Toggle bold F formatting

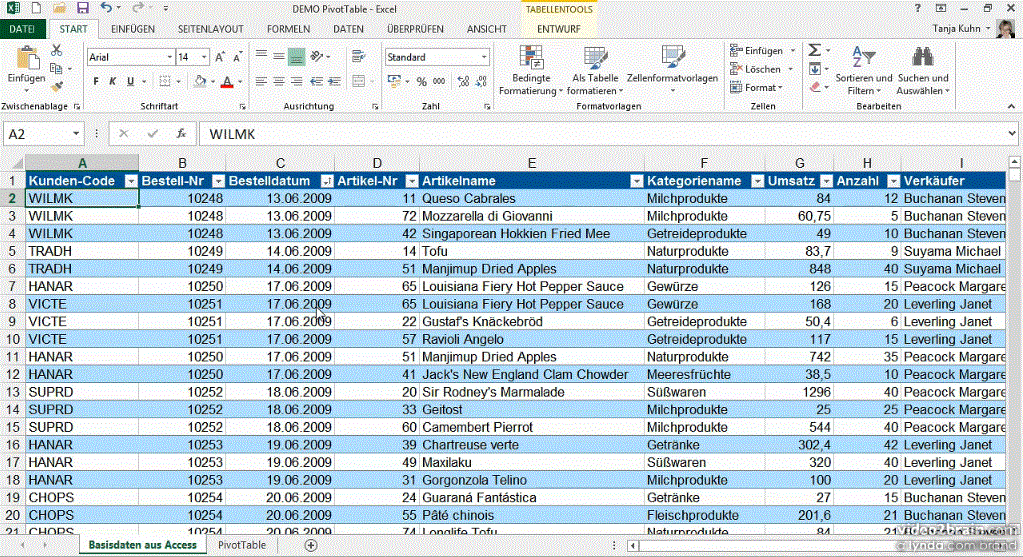point(96,82)
